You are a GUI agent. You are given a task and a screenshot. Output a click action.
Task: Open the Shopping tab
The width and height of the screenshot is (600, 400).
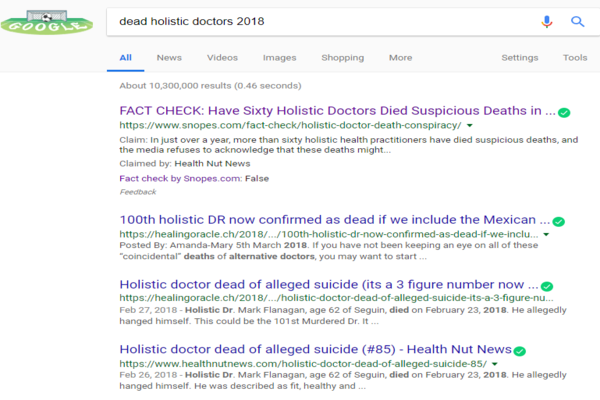[342, 58]
